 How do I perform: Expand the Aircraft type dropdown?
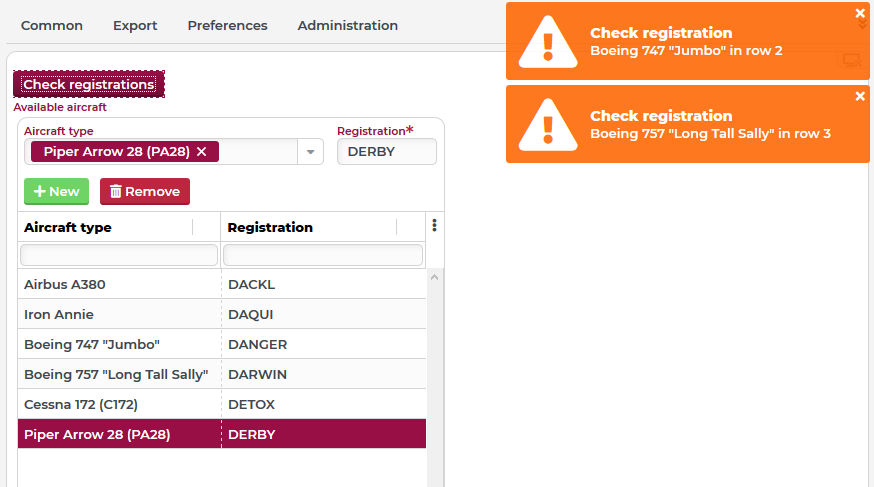click(x=310, y=152)
